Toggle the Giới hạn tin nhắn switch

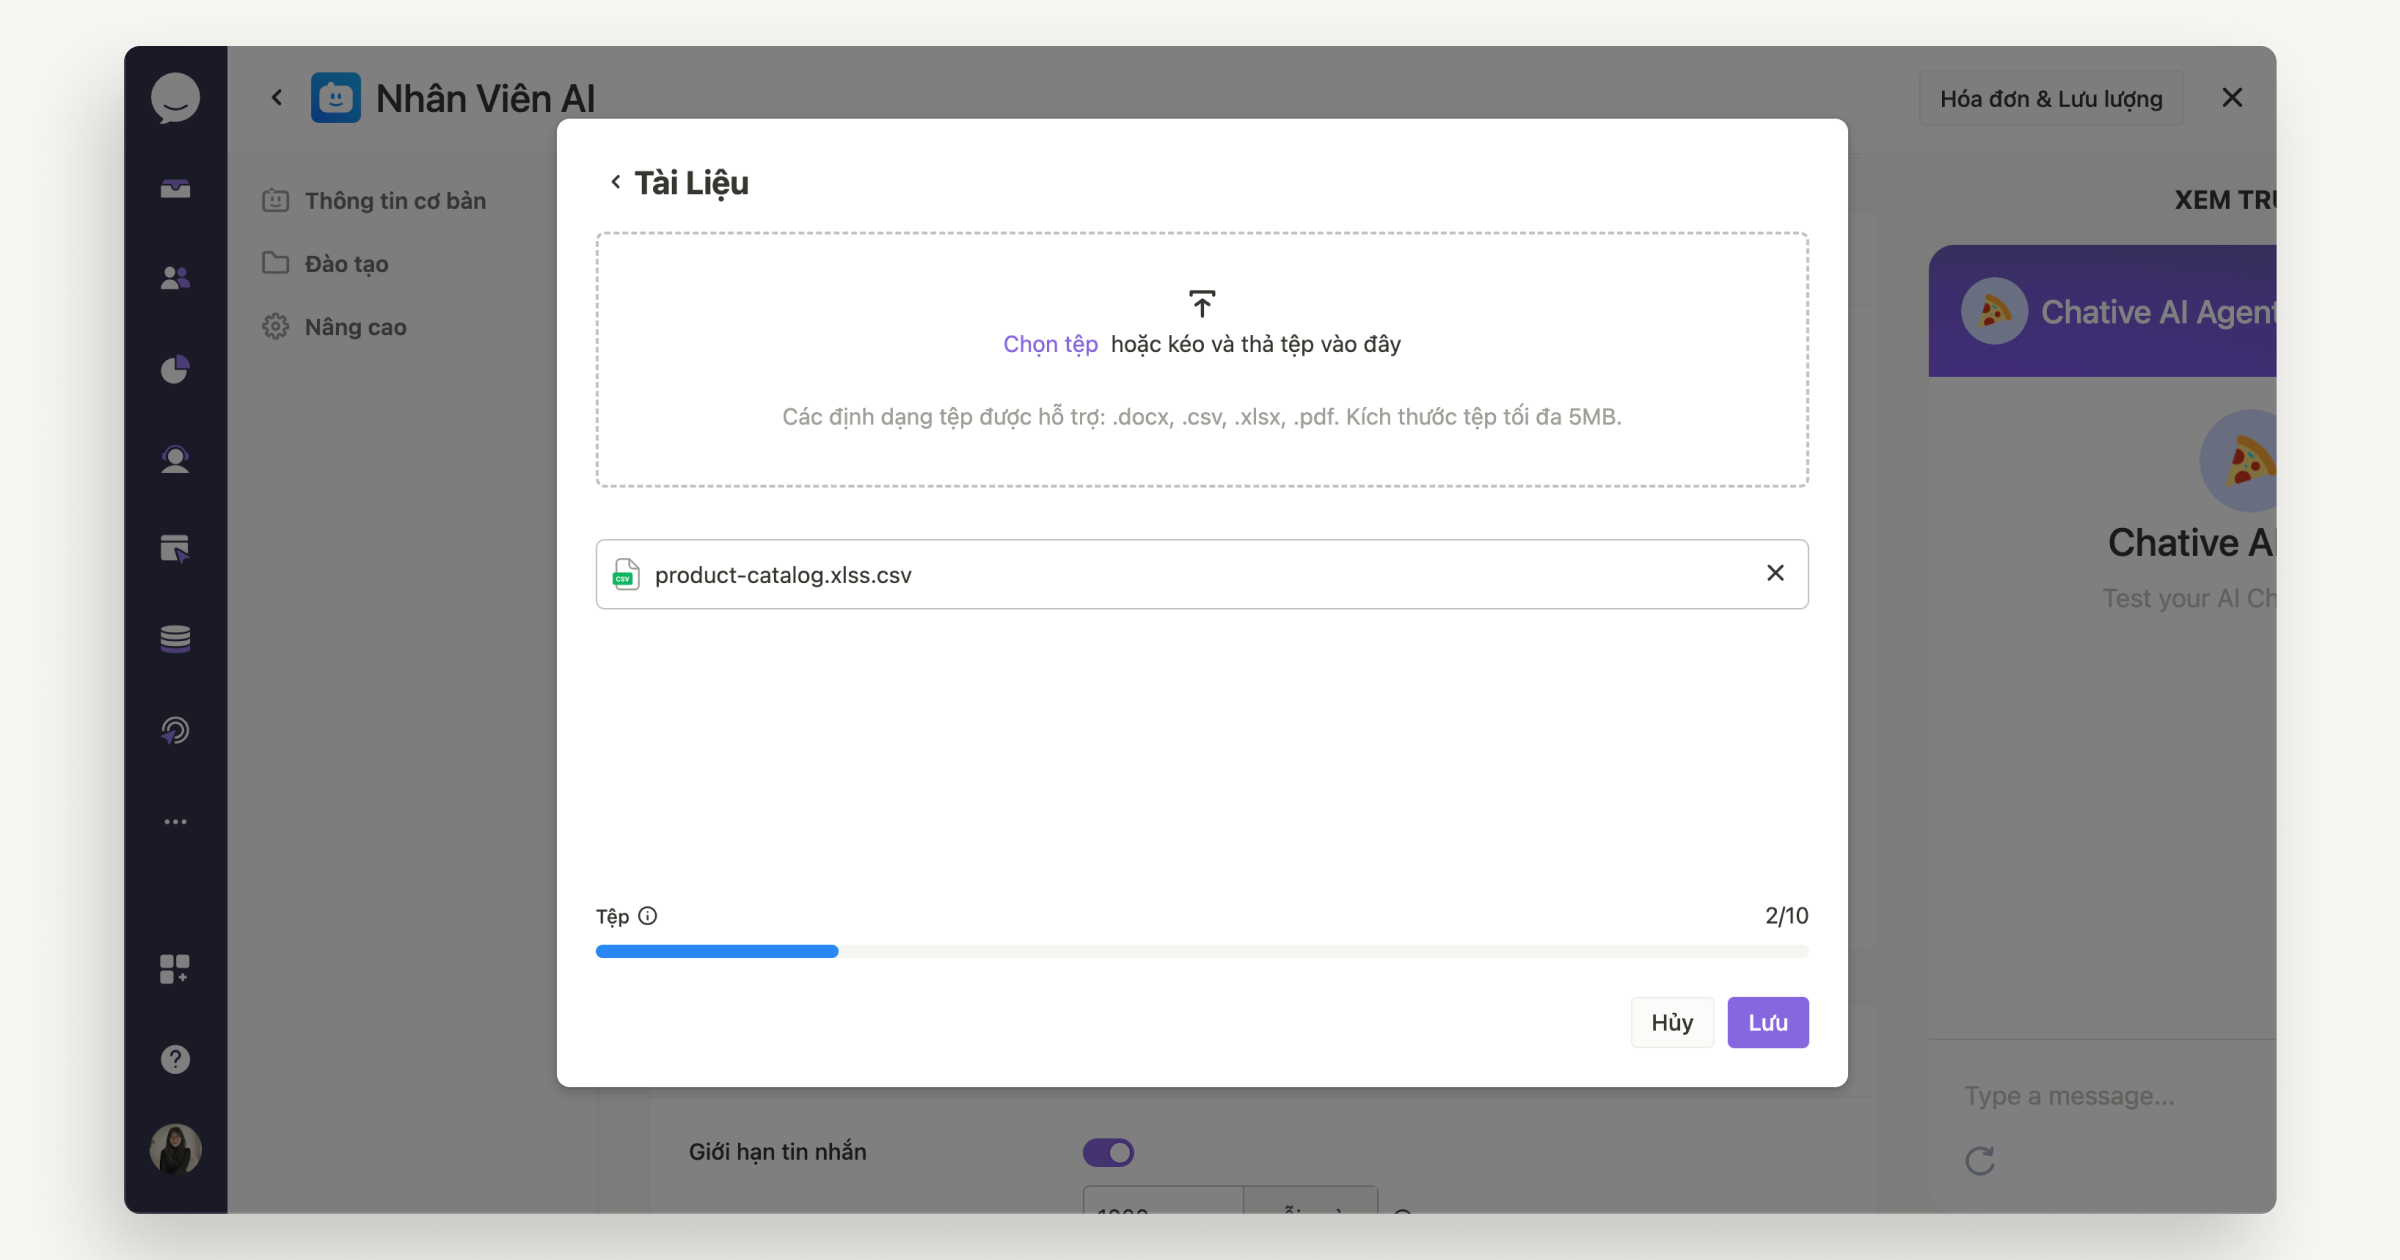[x=1108, y=1152]
